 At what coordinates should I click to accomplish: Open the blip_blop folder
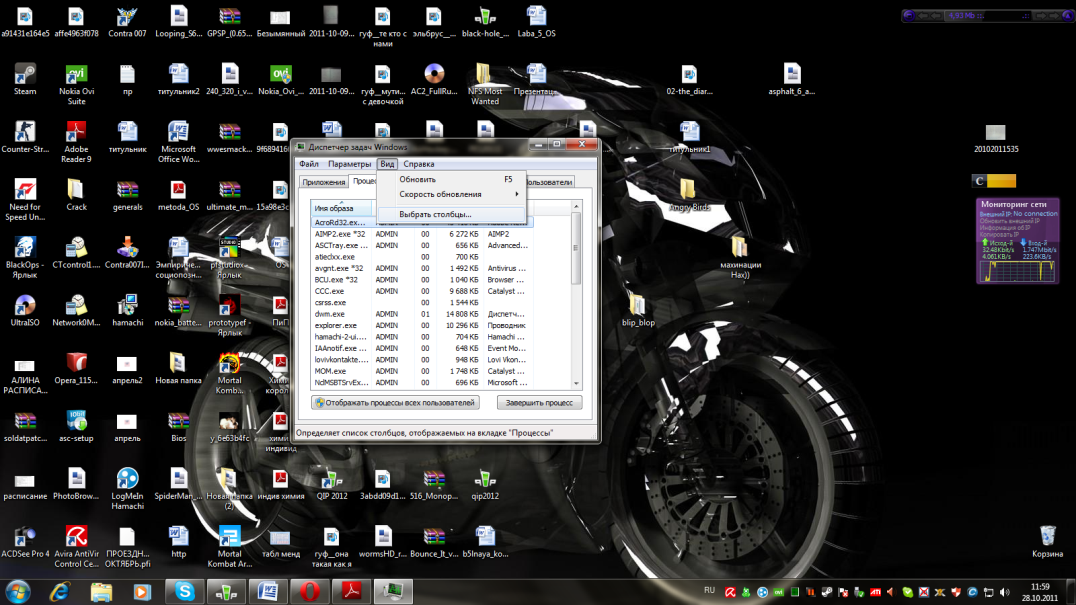point(638,310)
